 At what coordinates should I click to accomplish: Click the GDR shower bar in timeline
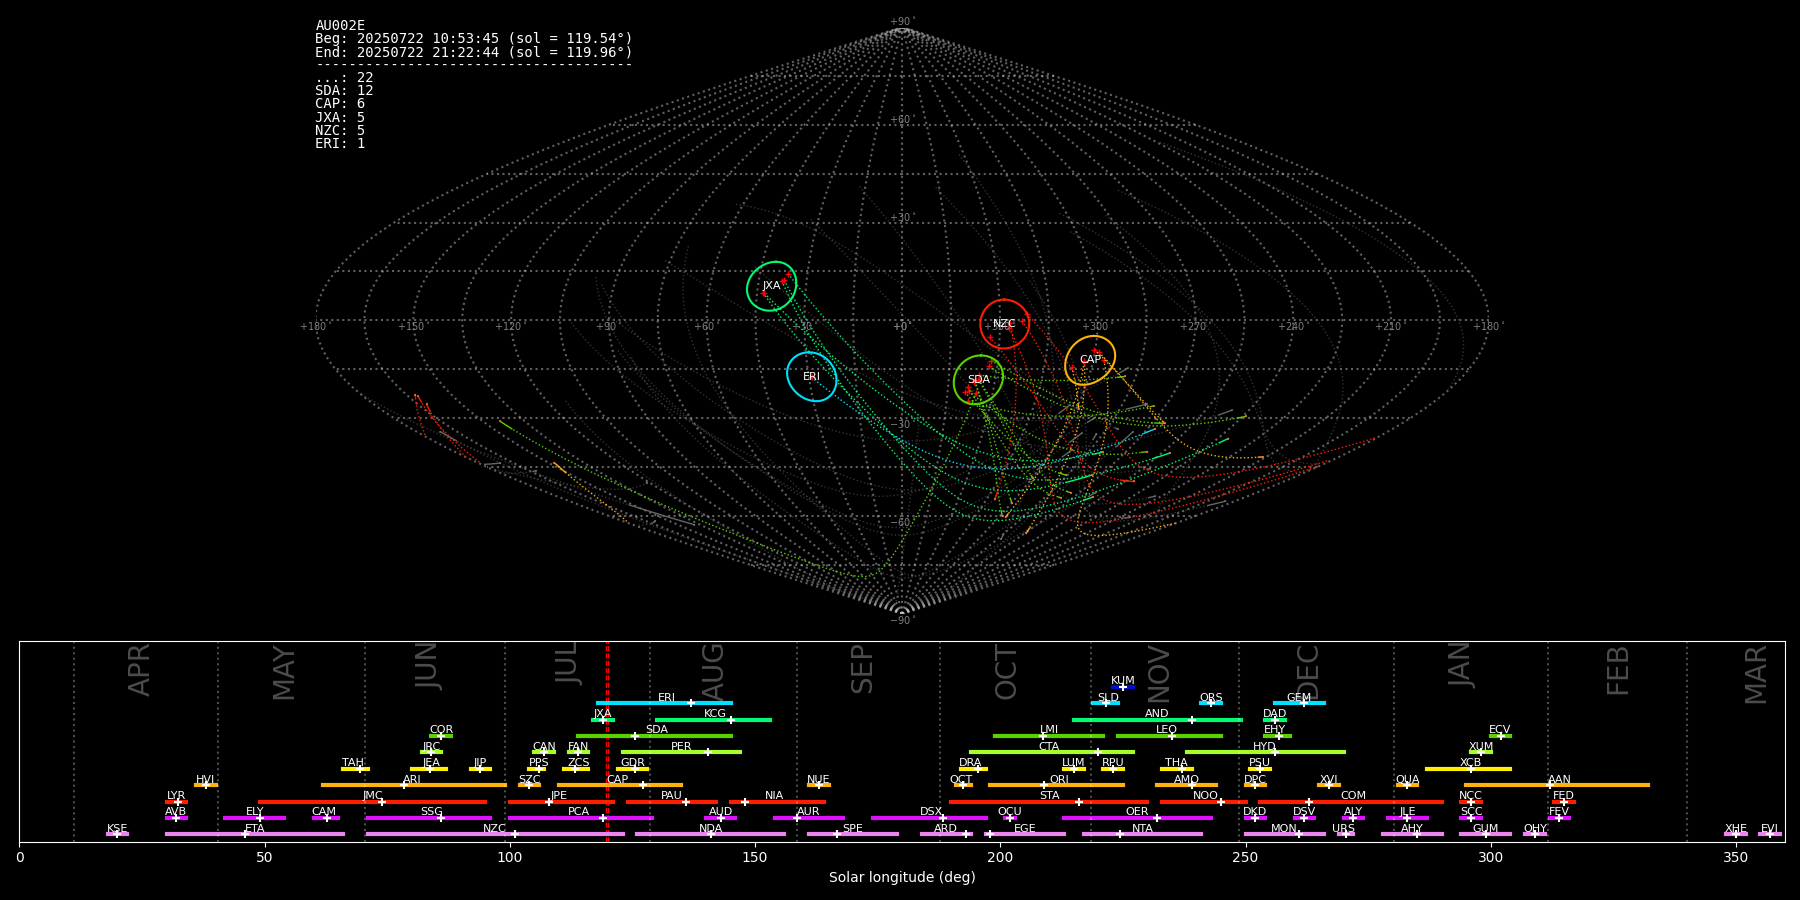tap(632, 769)
